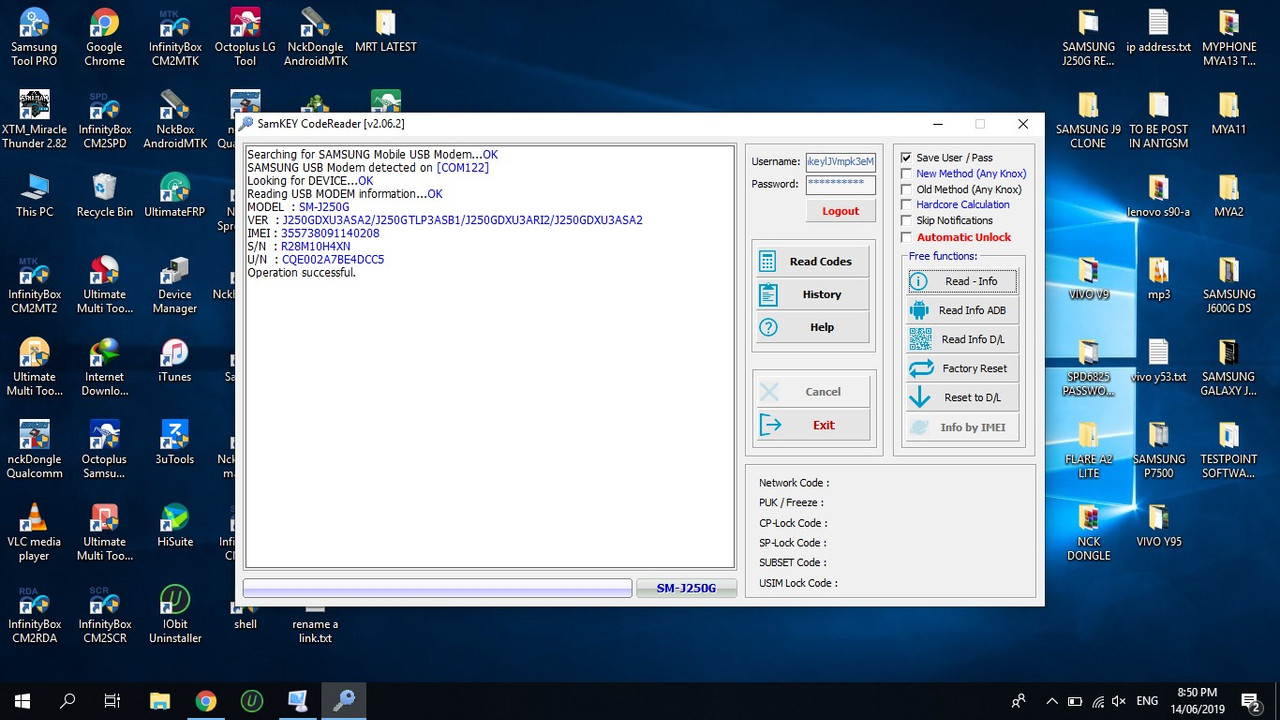
Task: Enable Old Method (Any Knox) checkbox
Action: click(x=906, y=189)
